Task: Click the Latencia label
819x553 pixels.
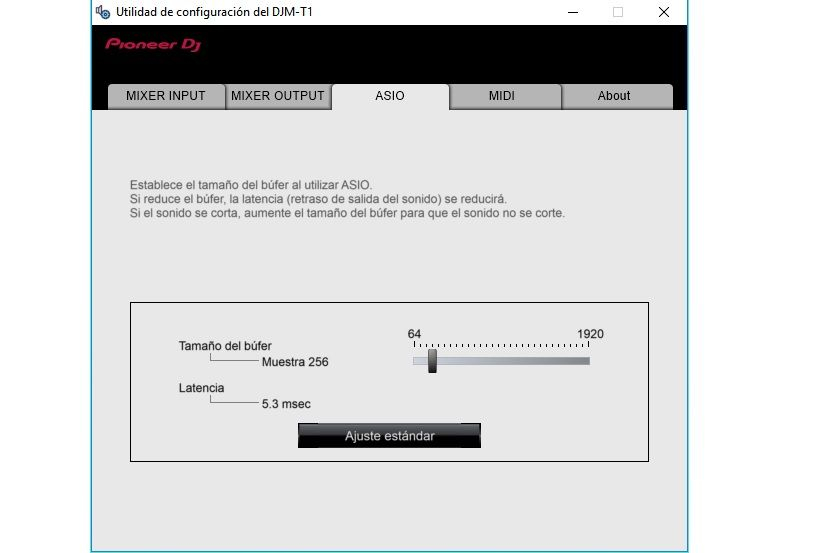Action: pos(201,388)
